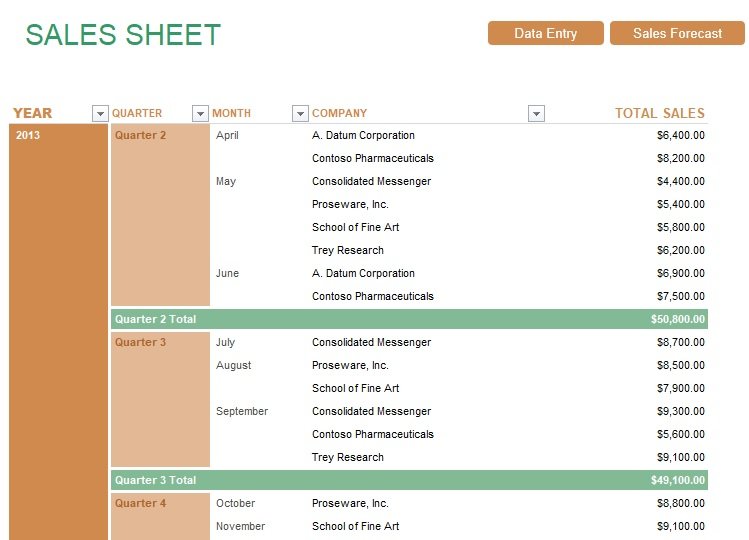Open the COMPANY column filter dropdown
This screenshot has height=540, width=749.
pyautogui.click(x=536, y=114)
